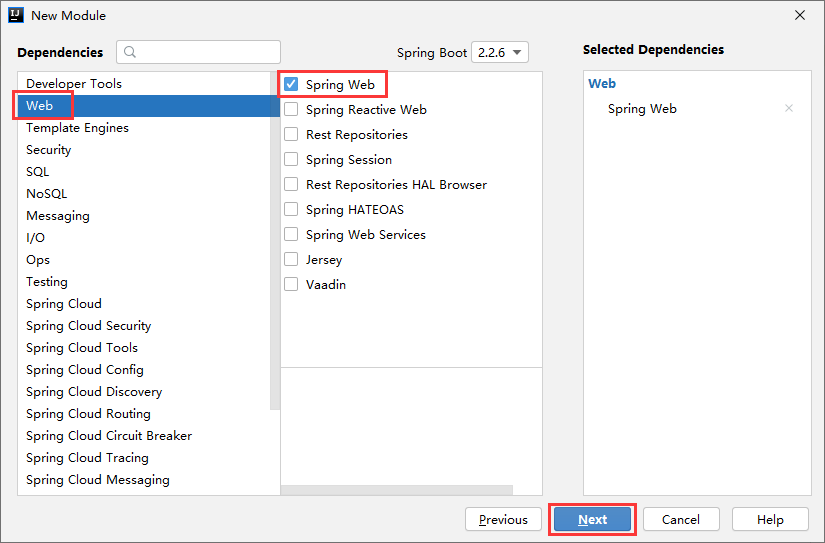Click the IntelliJ IDEA logo icon
This screenshot has height=543, width=825.
point(16,15)
